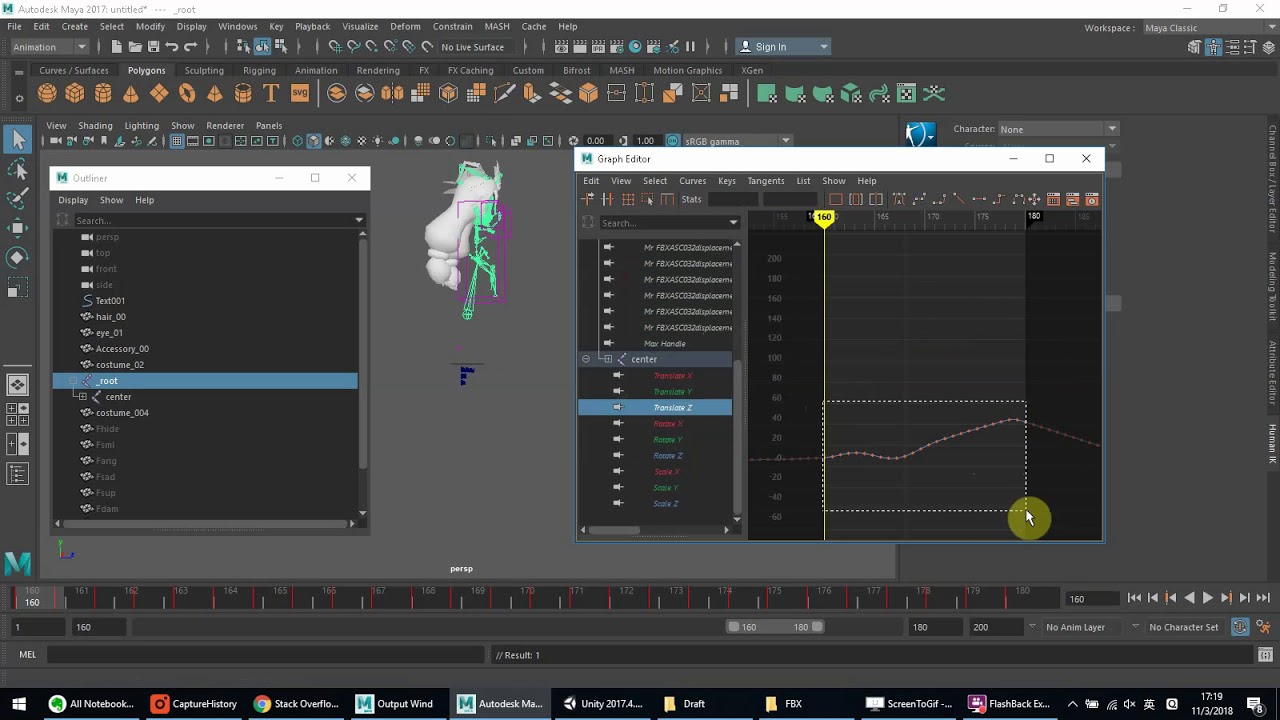
Task: Click the range slider bar between 160 and 180
Action: [775, 627]
